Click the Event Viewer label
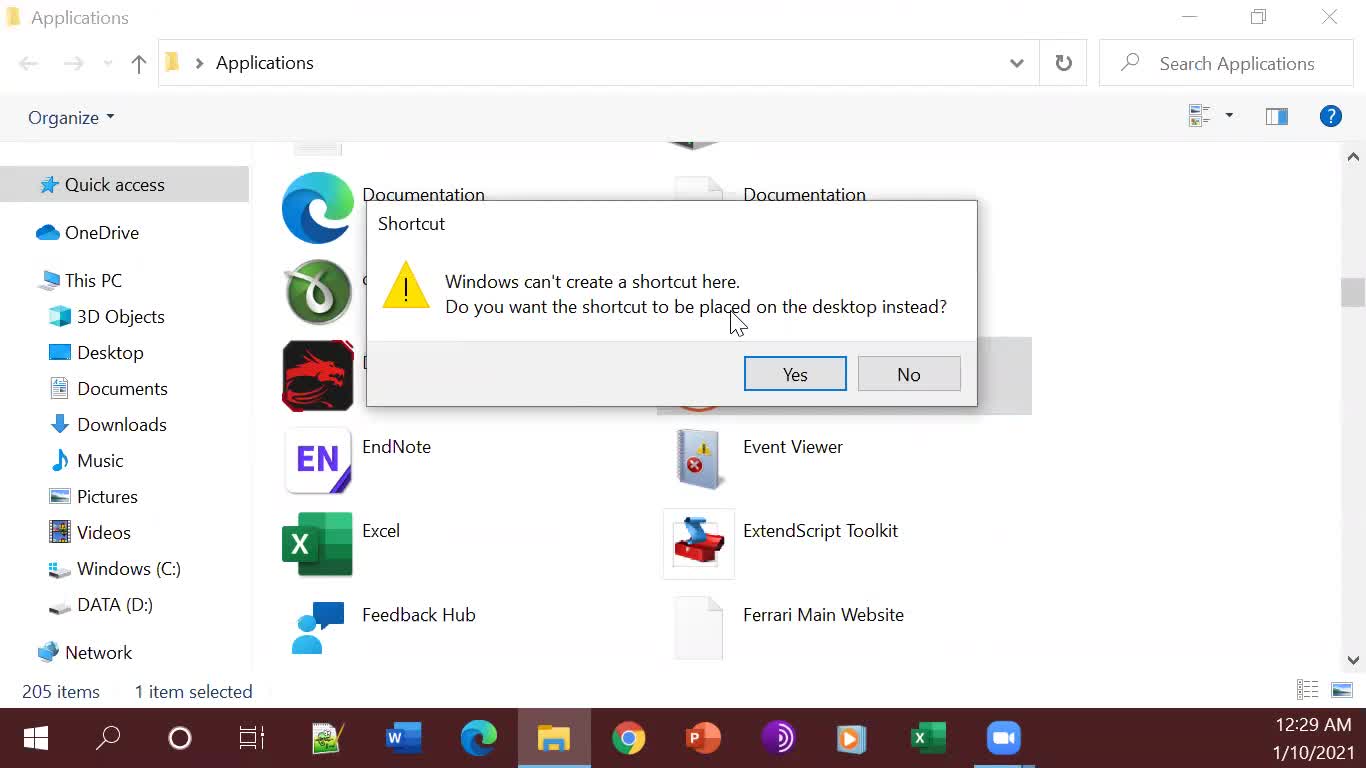The height and width of the screenshot is (768, 1366). coord(792,447)
